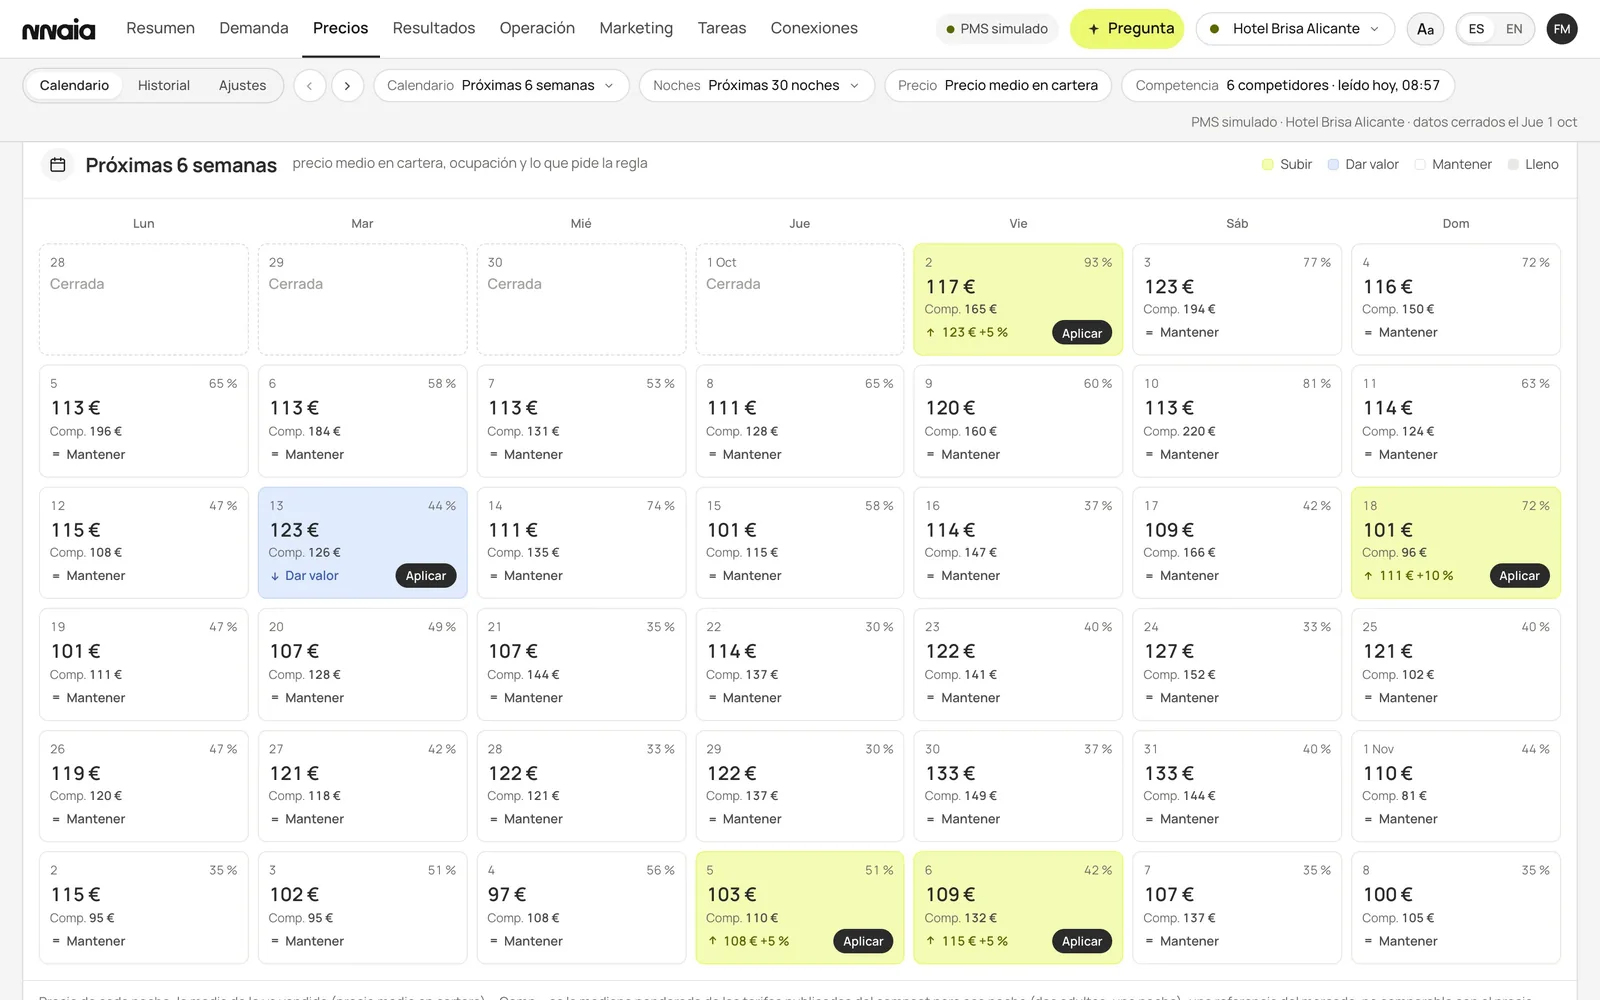This screenshot has height=1000, width=1600.
Task: Click the up-arrow suggestion 111 € +10 % on day 18
Action: [x=1408, y=576]
